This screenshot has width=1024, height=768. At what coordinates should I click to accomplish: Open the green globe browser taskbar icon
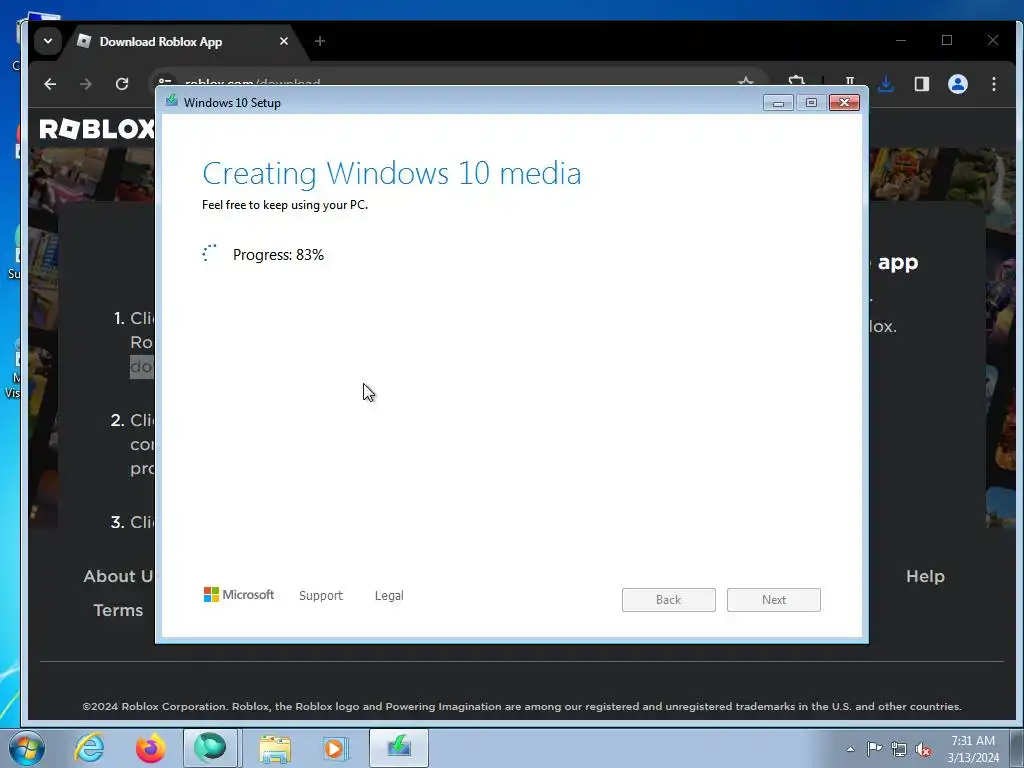coord(210,748)
